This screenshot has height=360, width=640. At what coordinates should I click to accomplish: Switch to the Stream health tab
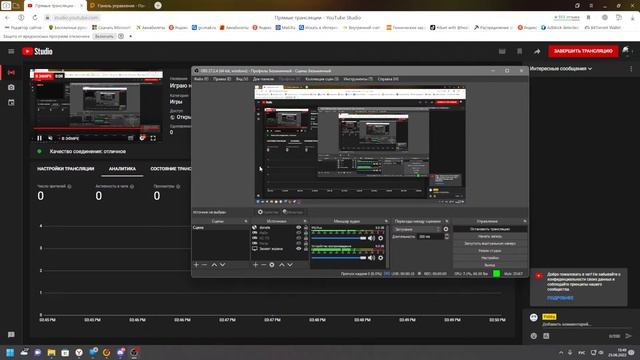pyautogui.click(x=171, y=169)
